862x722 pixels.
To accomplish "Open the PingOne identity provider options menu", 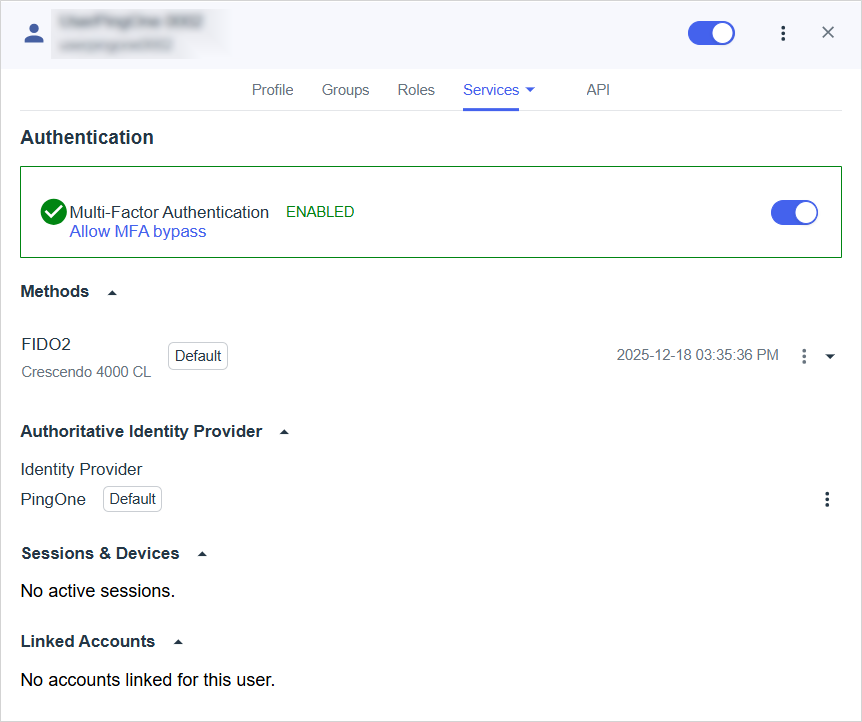I will pos(827,499).
